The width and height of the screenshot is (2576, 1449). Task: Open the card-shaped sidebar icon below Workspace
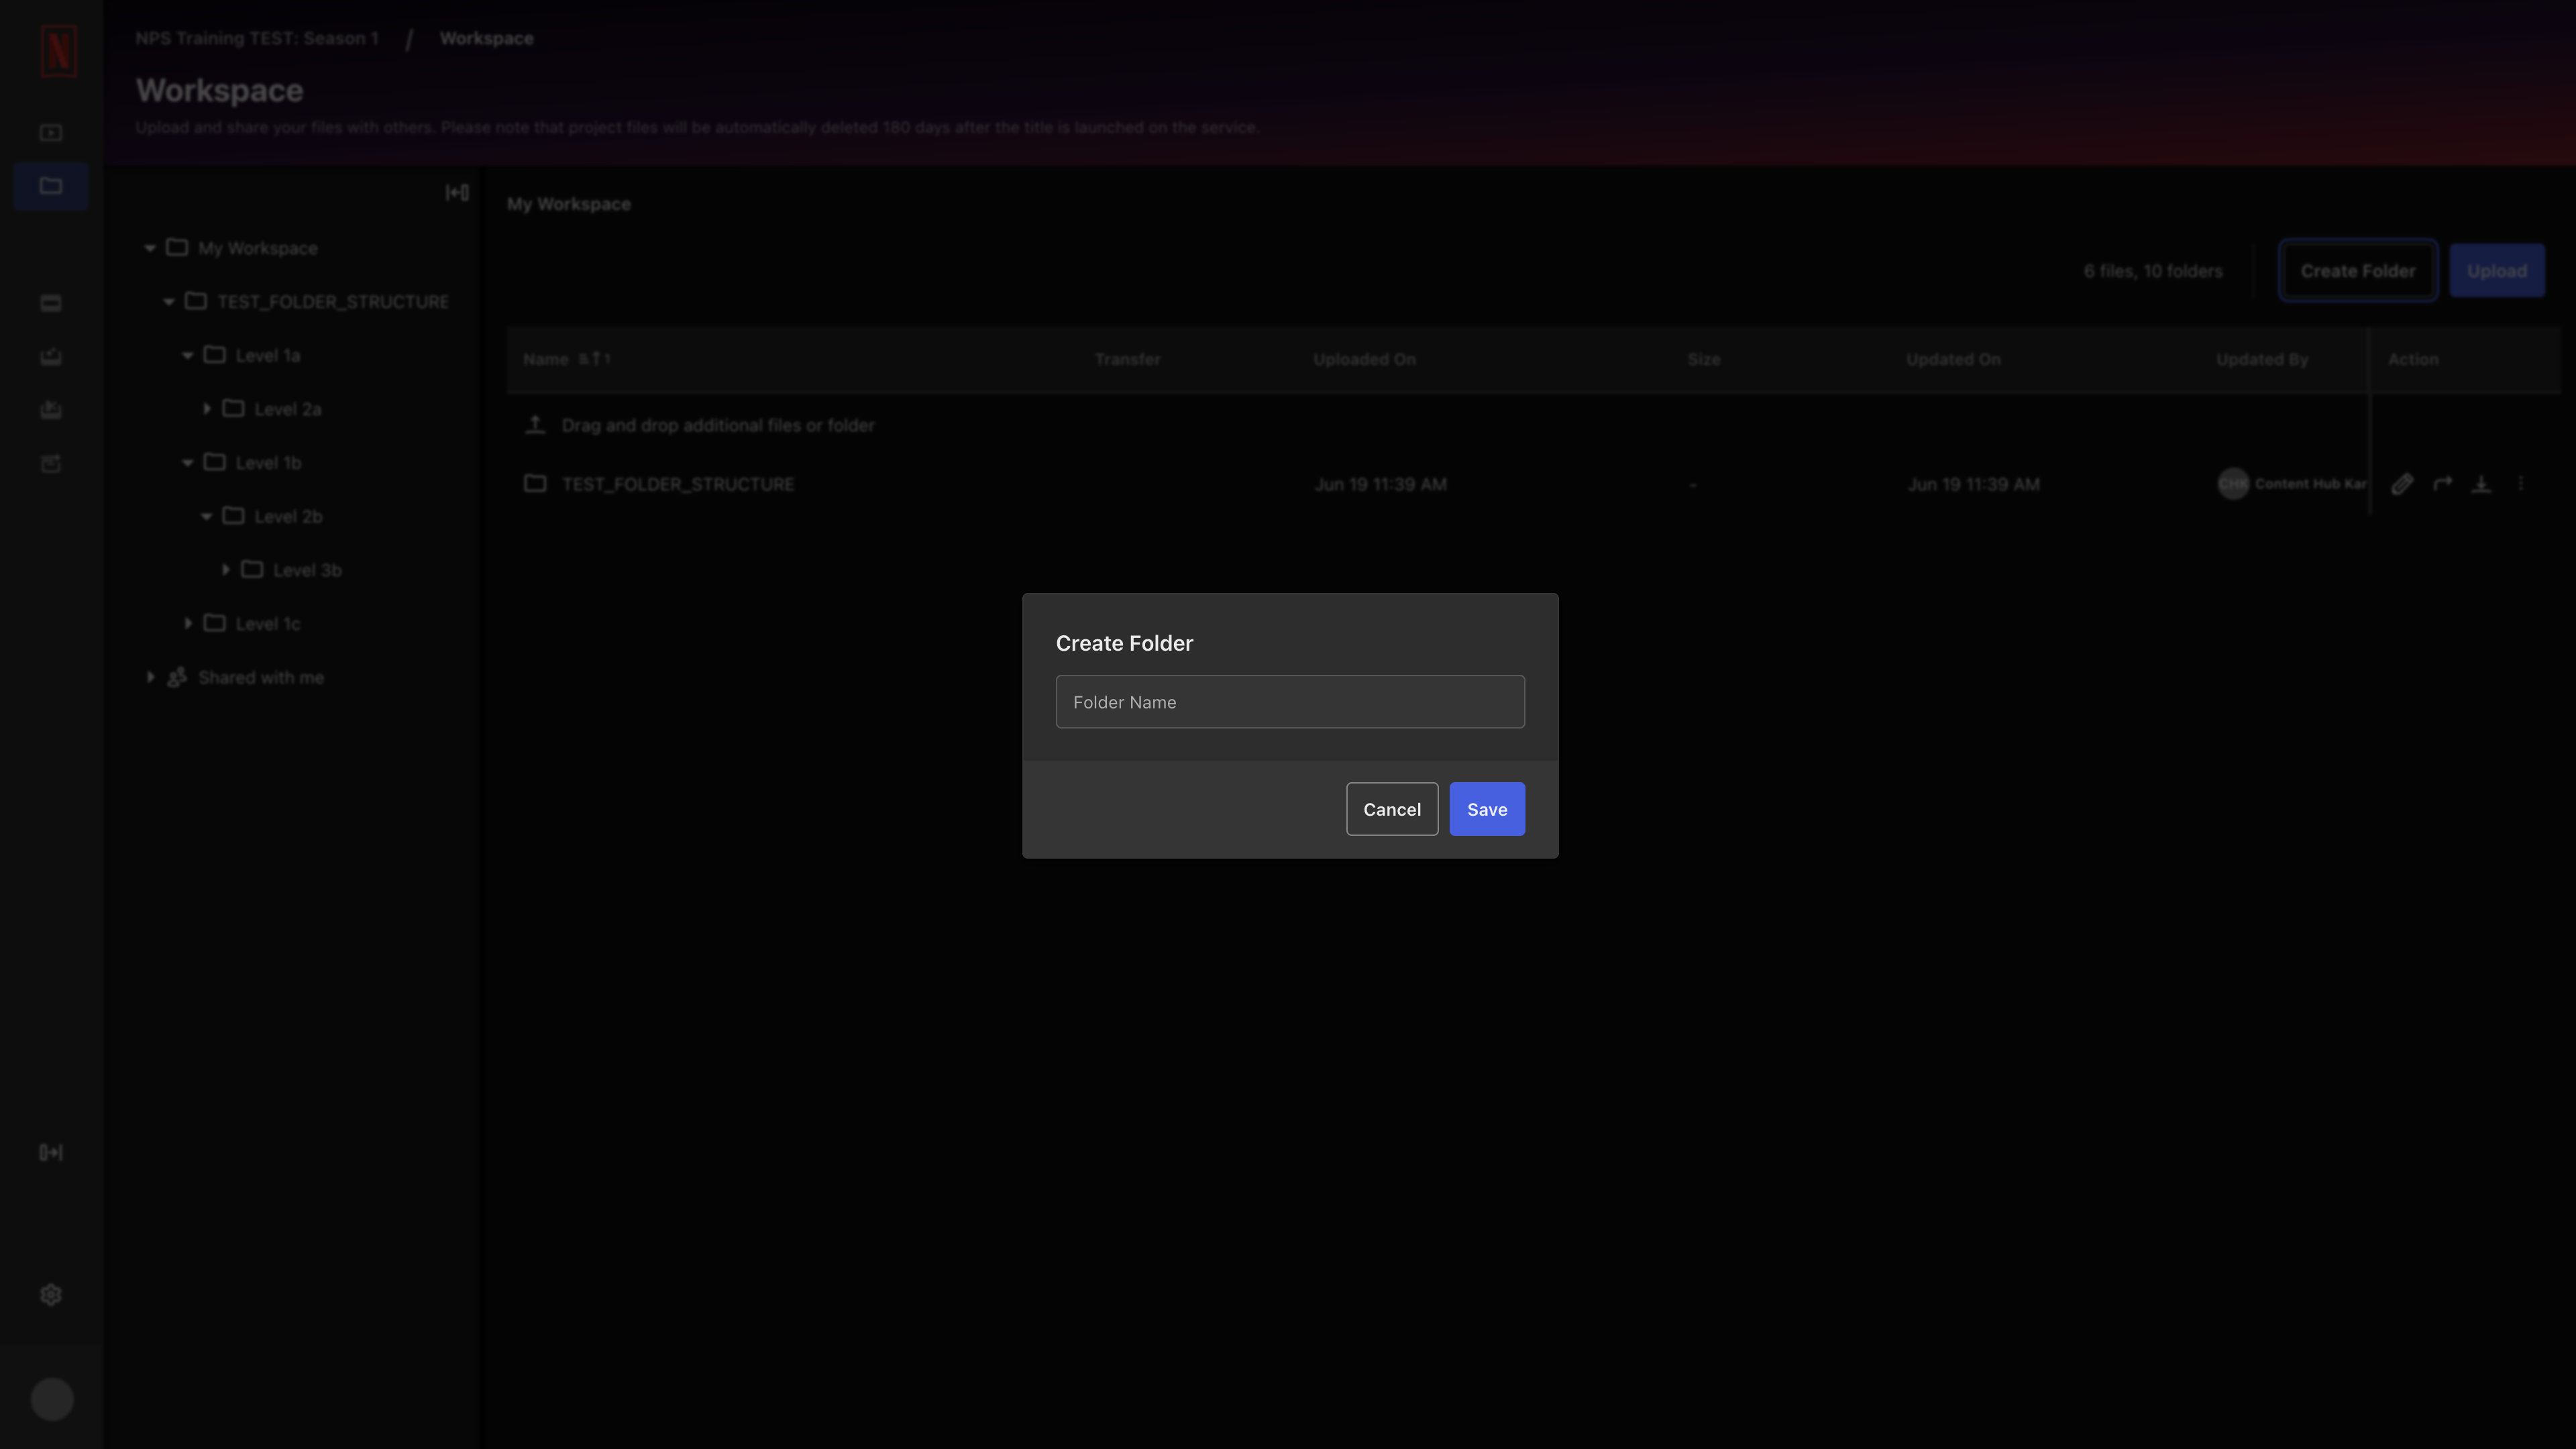pos(51,303)
